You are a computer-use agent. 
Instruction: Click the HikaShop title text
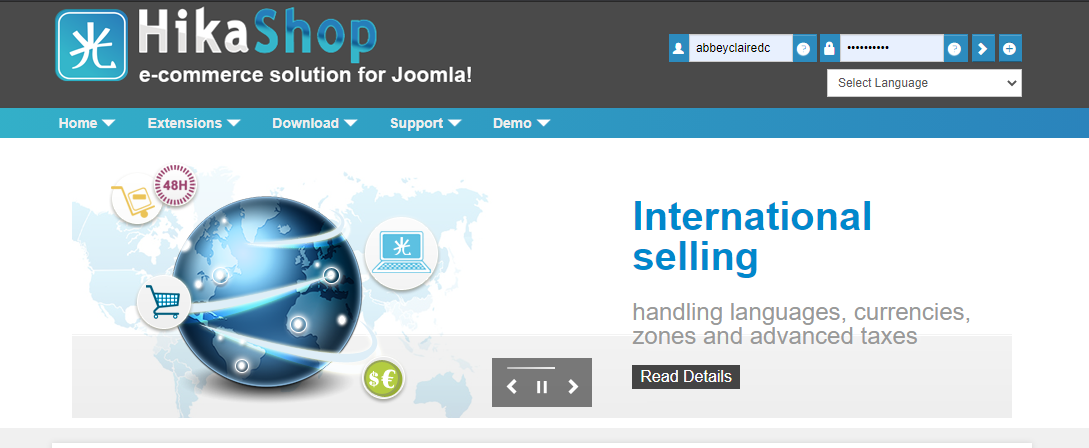tap(257, 35)
